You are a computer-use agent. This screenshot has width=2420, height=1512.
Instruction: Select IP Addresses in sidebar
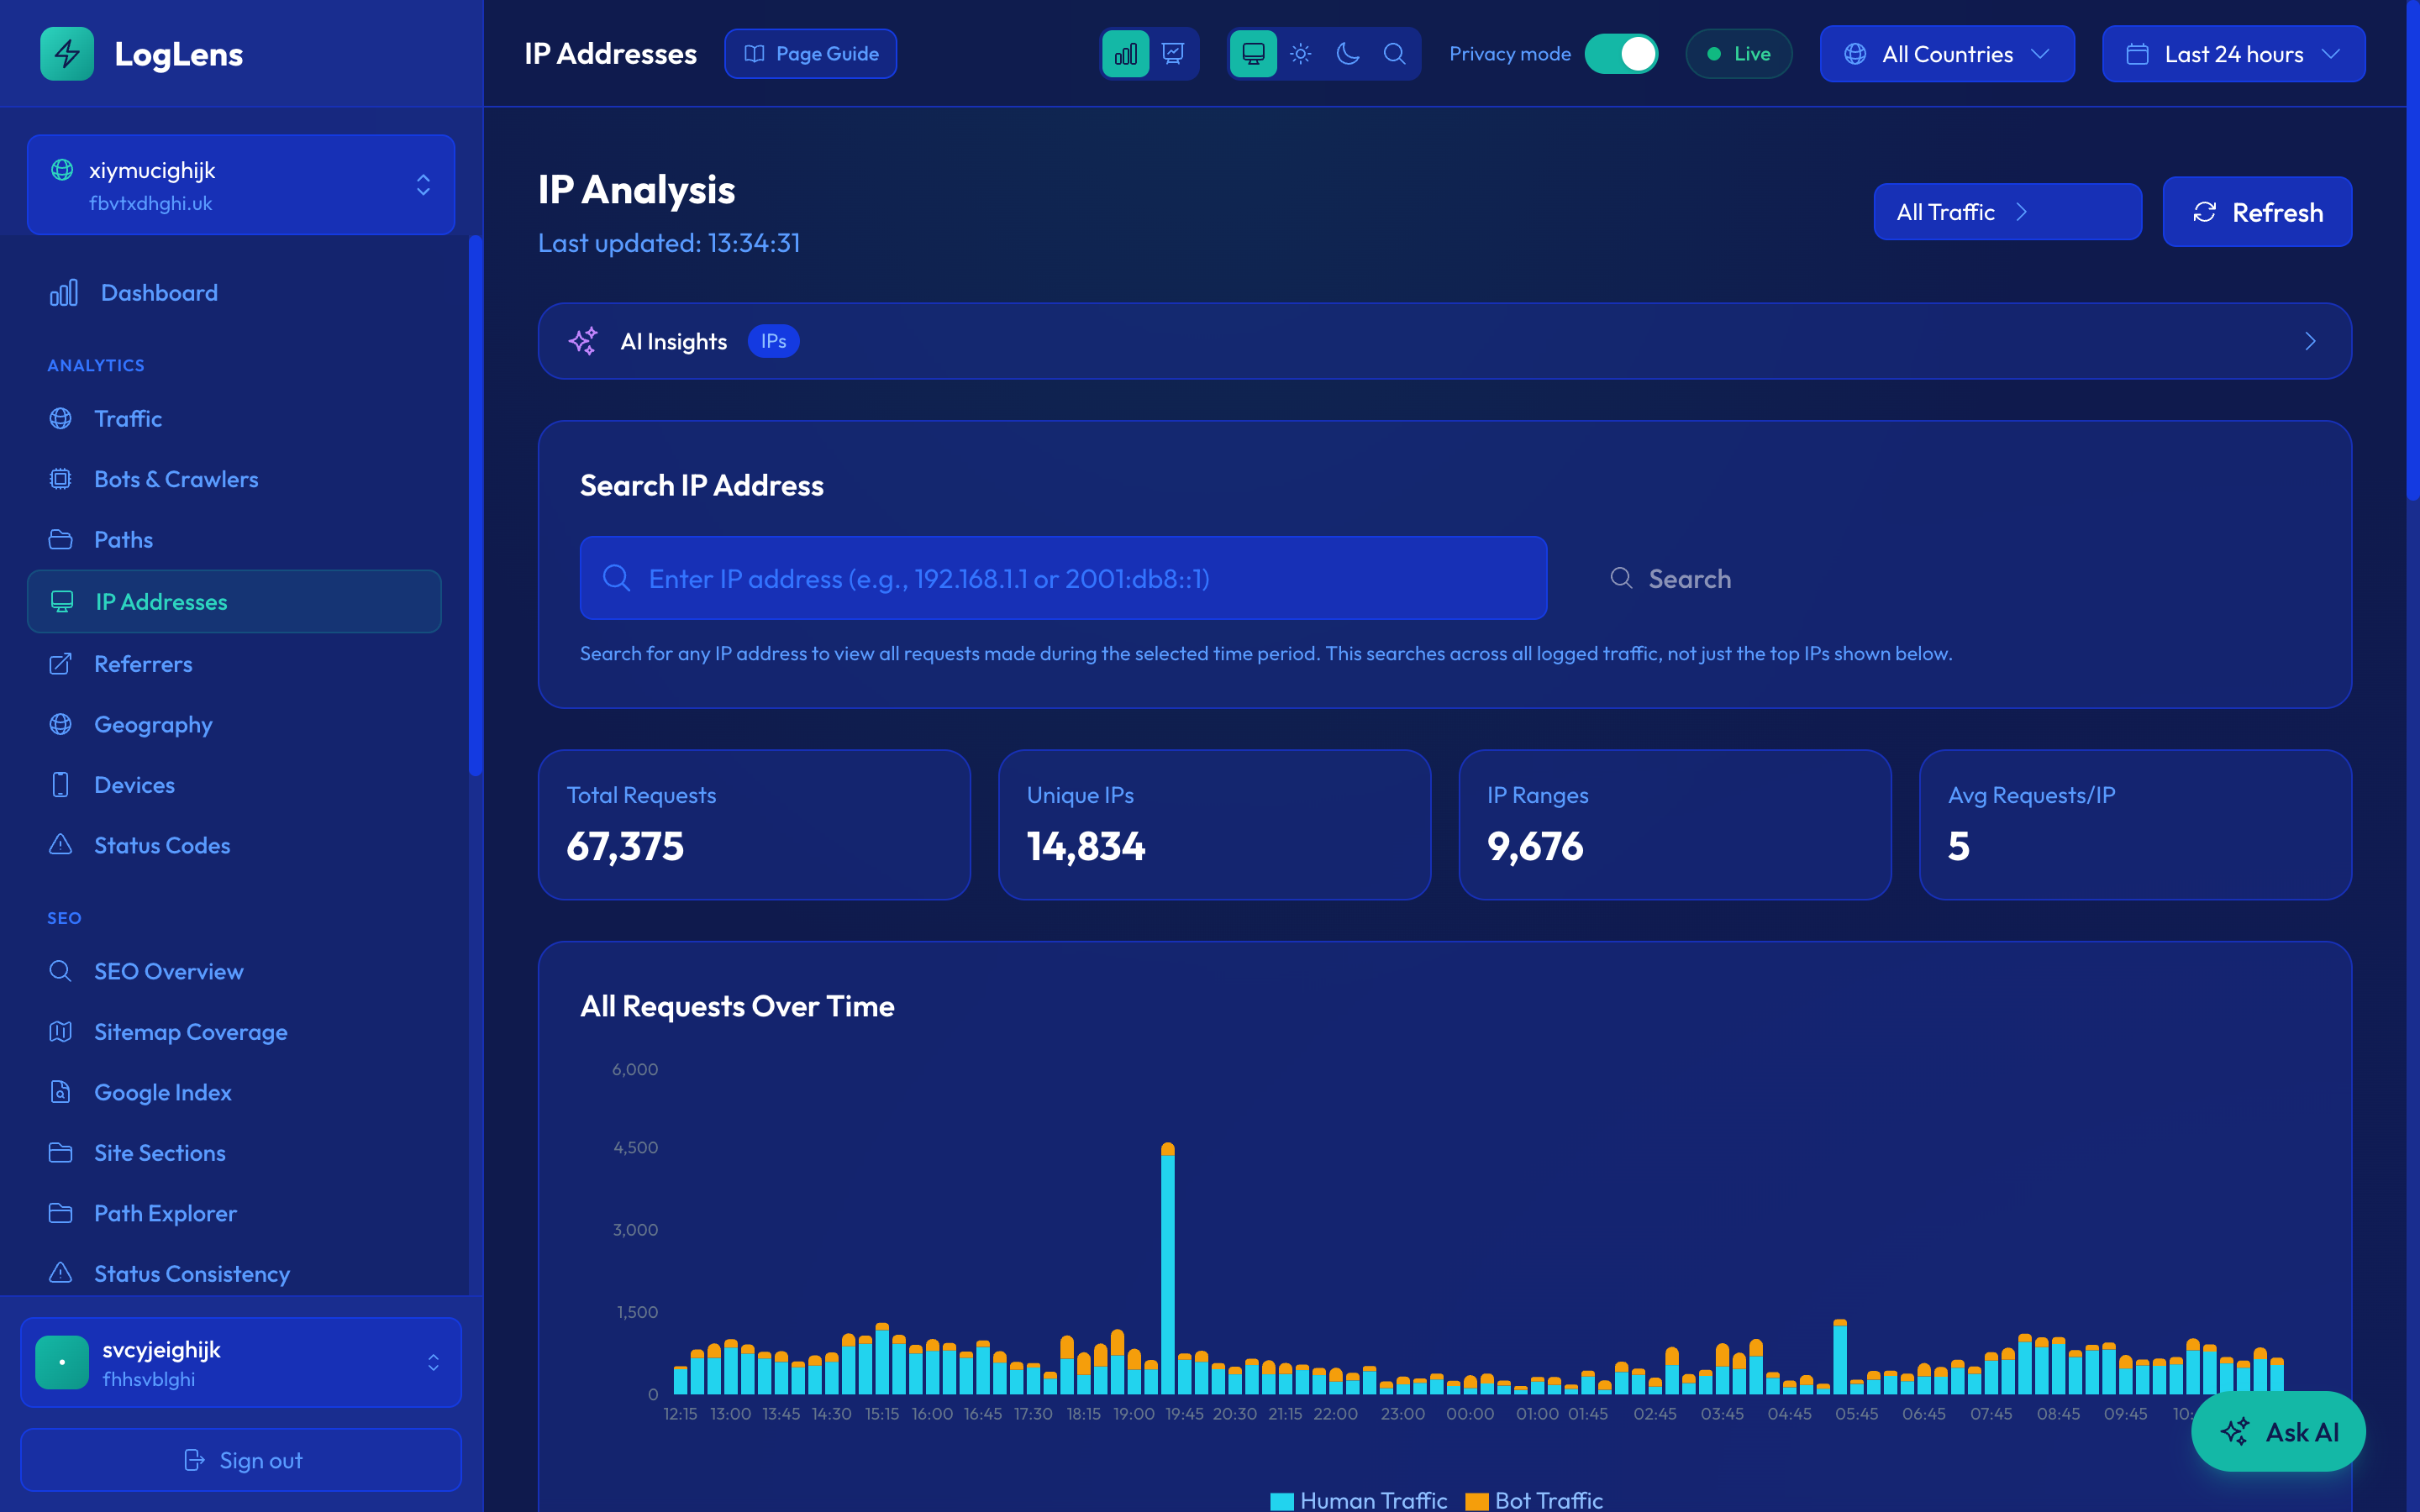[234, 601]
